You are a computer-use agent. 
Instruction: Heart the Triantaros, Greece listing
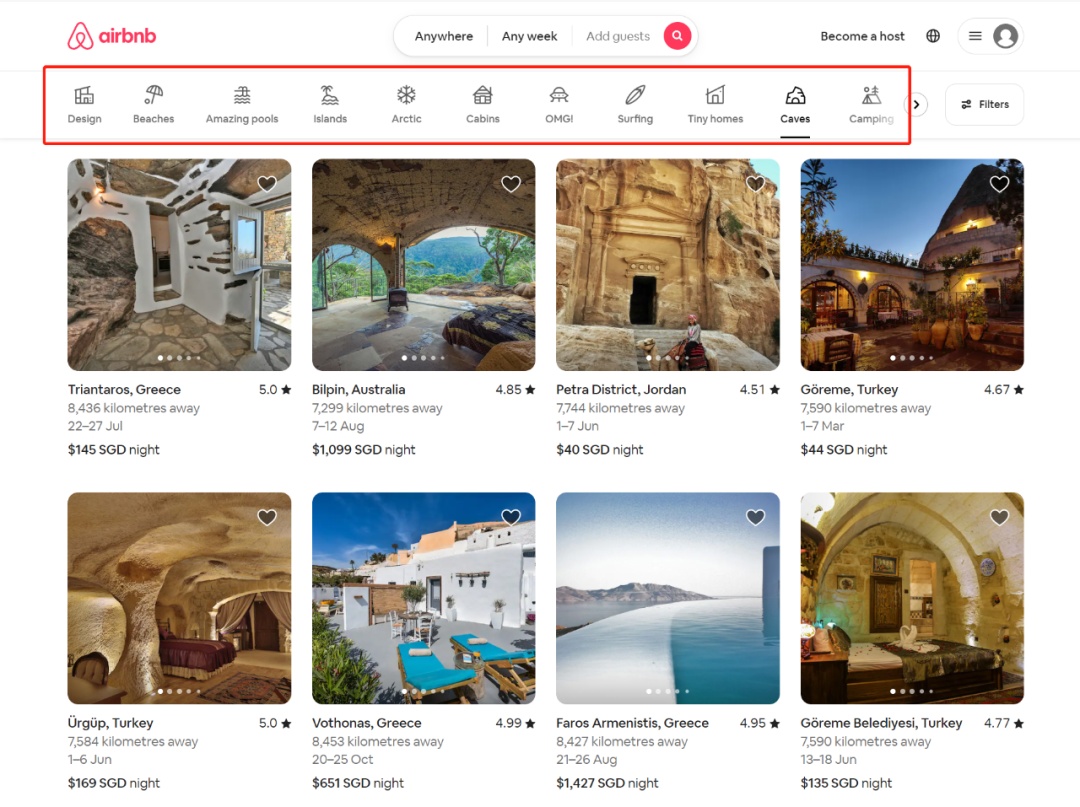[267, 184]
